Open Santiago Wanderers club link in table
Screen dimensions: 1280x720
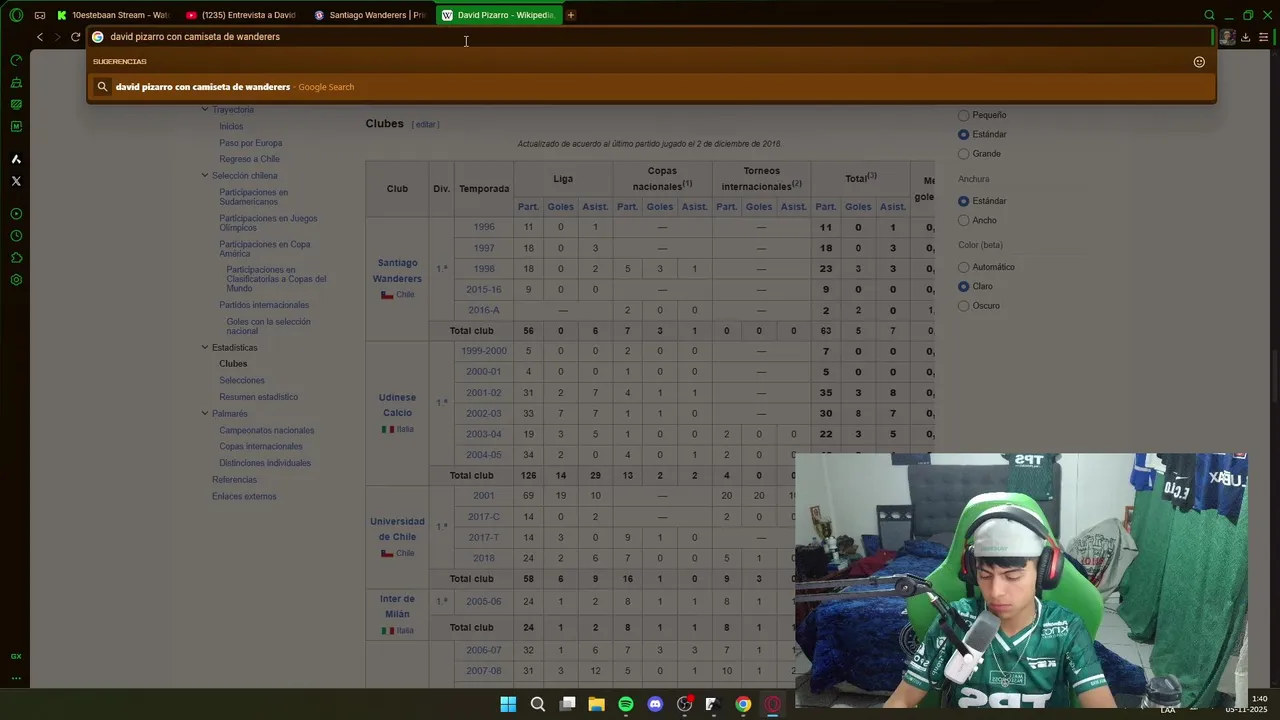pyautogui.click(x=397, y=271)
